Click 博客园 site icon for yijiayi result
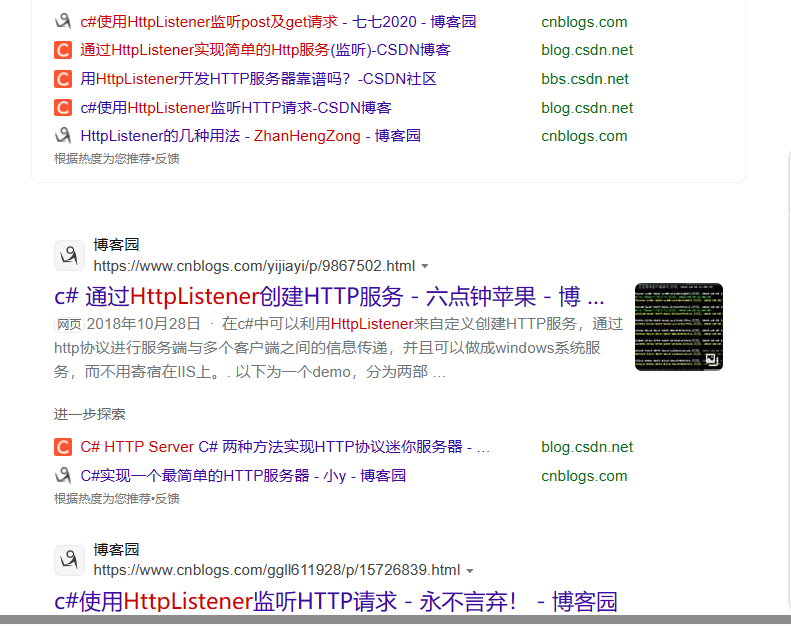791x626 pixels. click(x=69, y=255)
